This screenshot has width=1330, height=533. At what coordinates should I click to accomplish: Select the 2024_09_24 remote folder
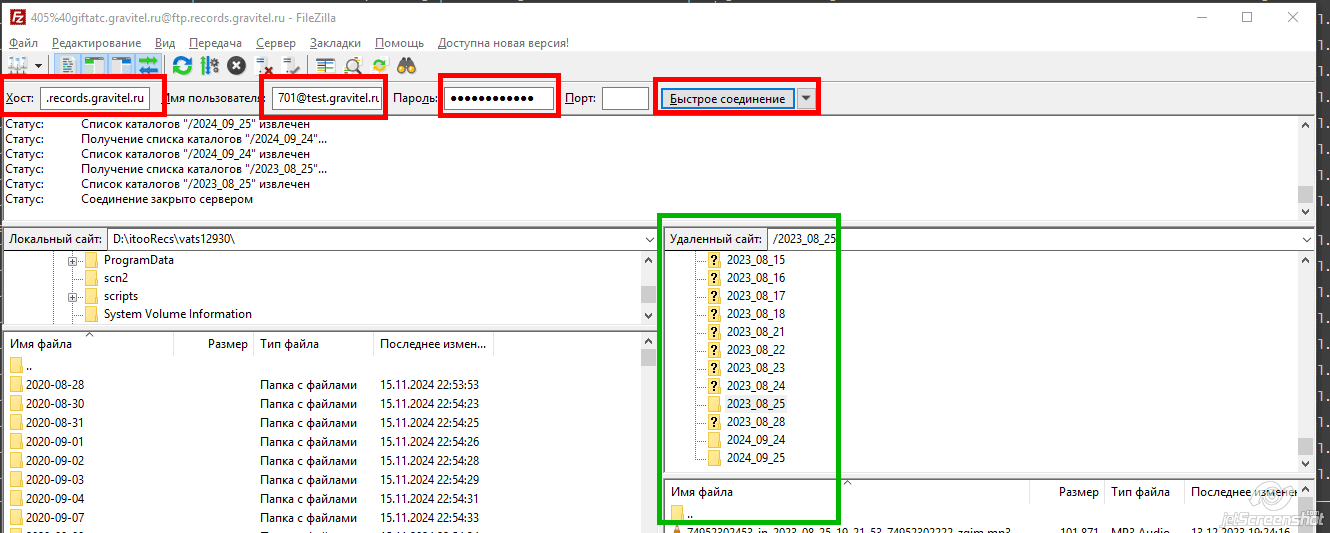755,440
